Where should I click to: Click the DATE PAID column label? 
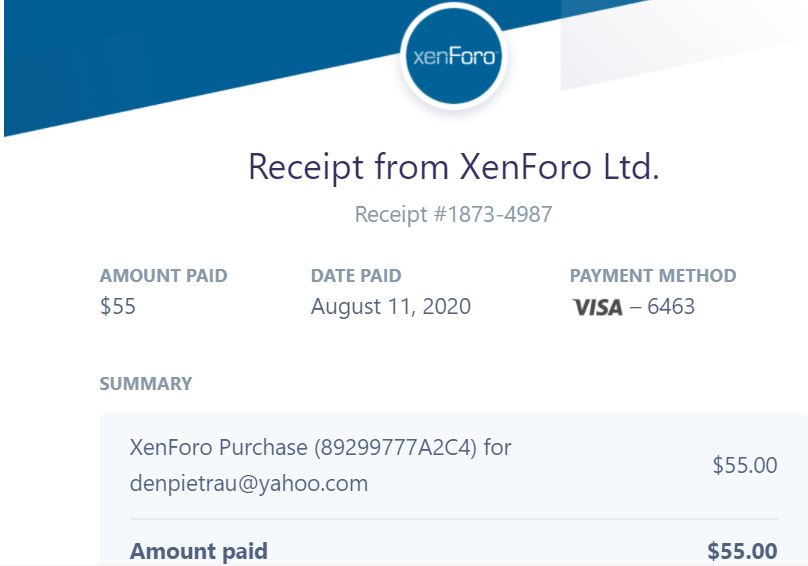tap(356, 276)
